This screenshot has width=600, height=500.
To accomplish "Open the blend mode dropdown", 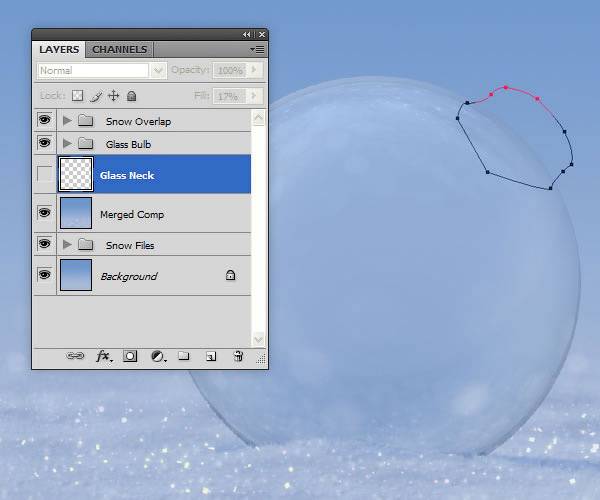I will 158,70.
